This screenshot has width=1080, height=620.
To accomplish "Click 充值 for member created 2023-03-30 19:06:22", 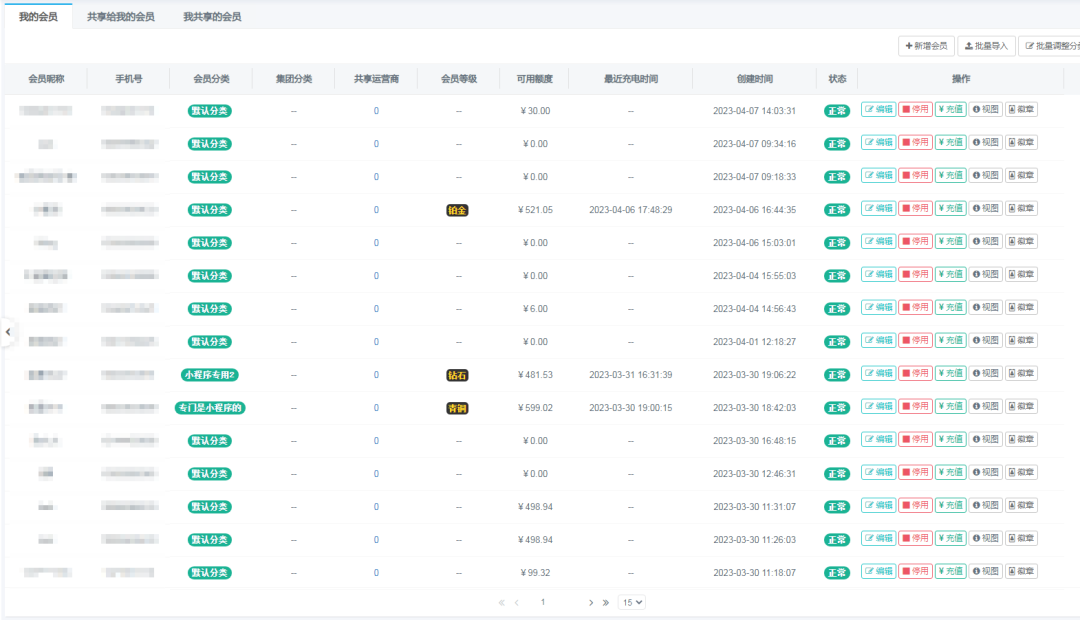I will 951,374.
